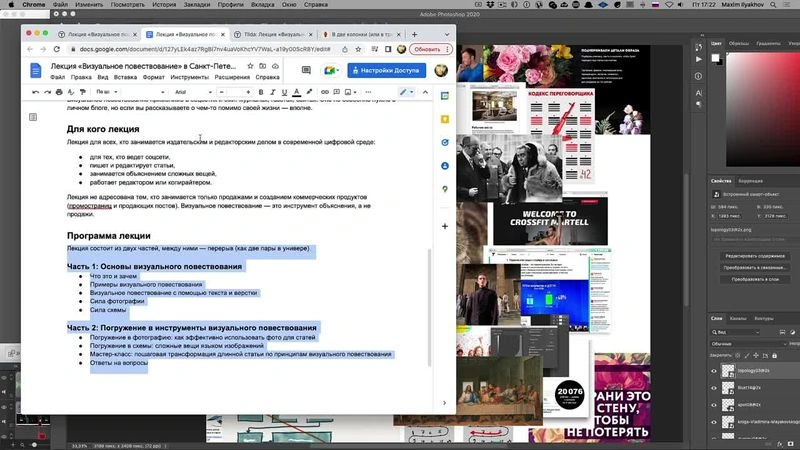Open the Contacts side panel icon
Viewport: 800px width, 450px height.
445,166
